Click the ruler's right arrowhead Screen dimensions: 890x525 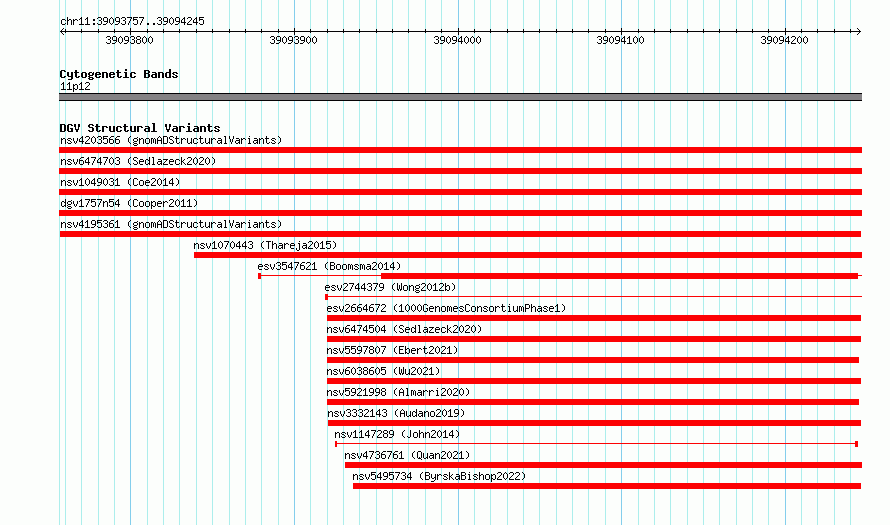coord(858,31)
